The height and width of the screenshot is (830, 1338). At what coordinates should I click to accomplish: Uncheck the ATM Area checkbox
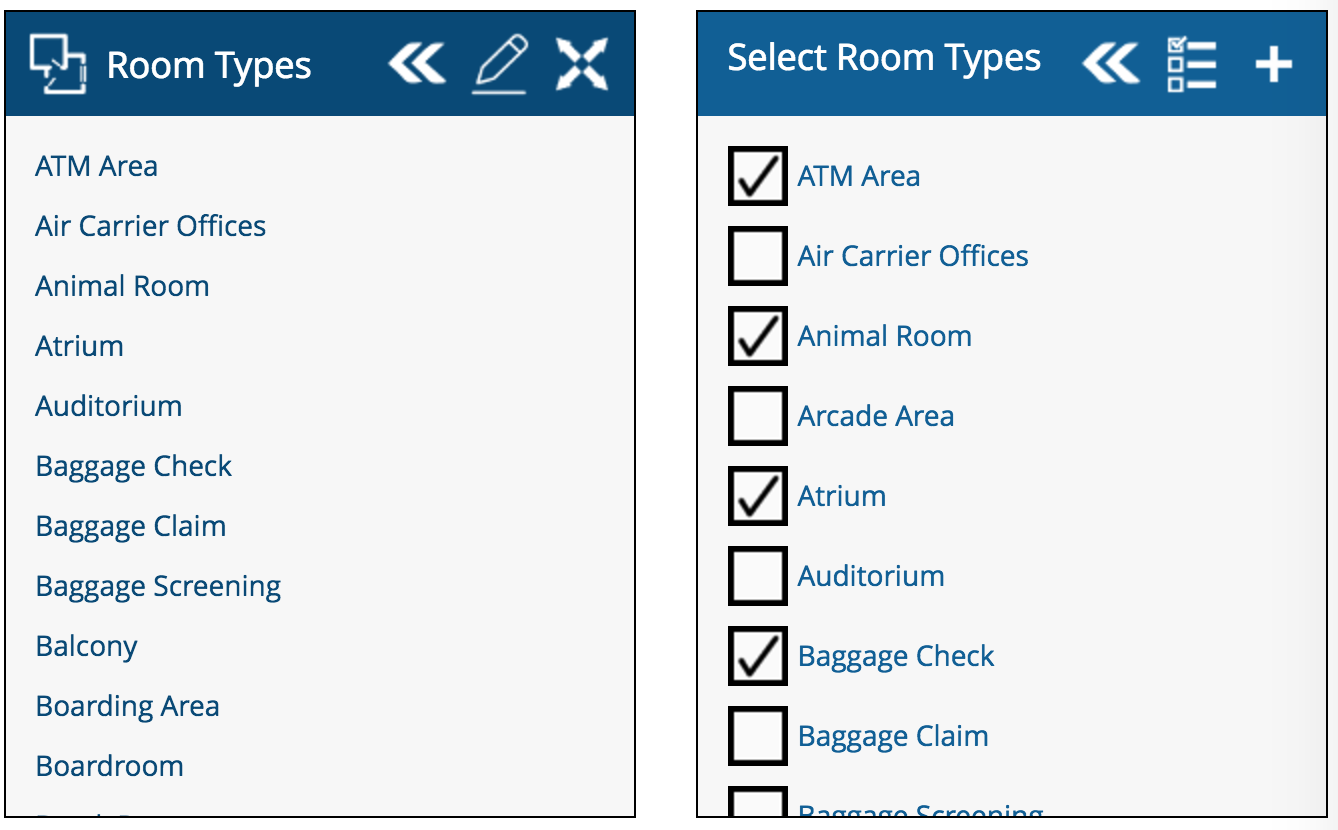click(x=757, y=176)
